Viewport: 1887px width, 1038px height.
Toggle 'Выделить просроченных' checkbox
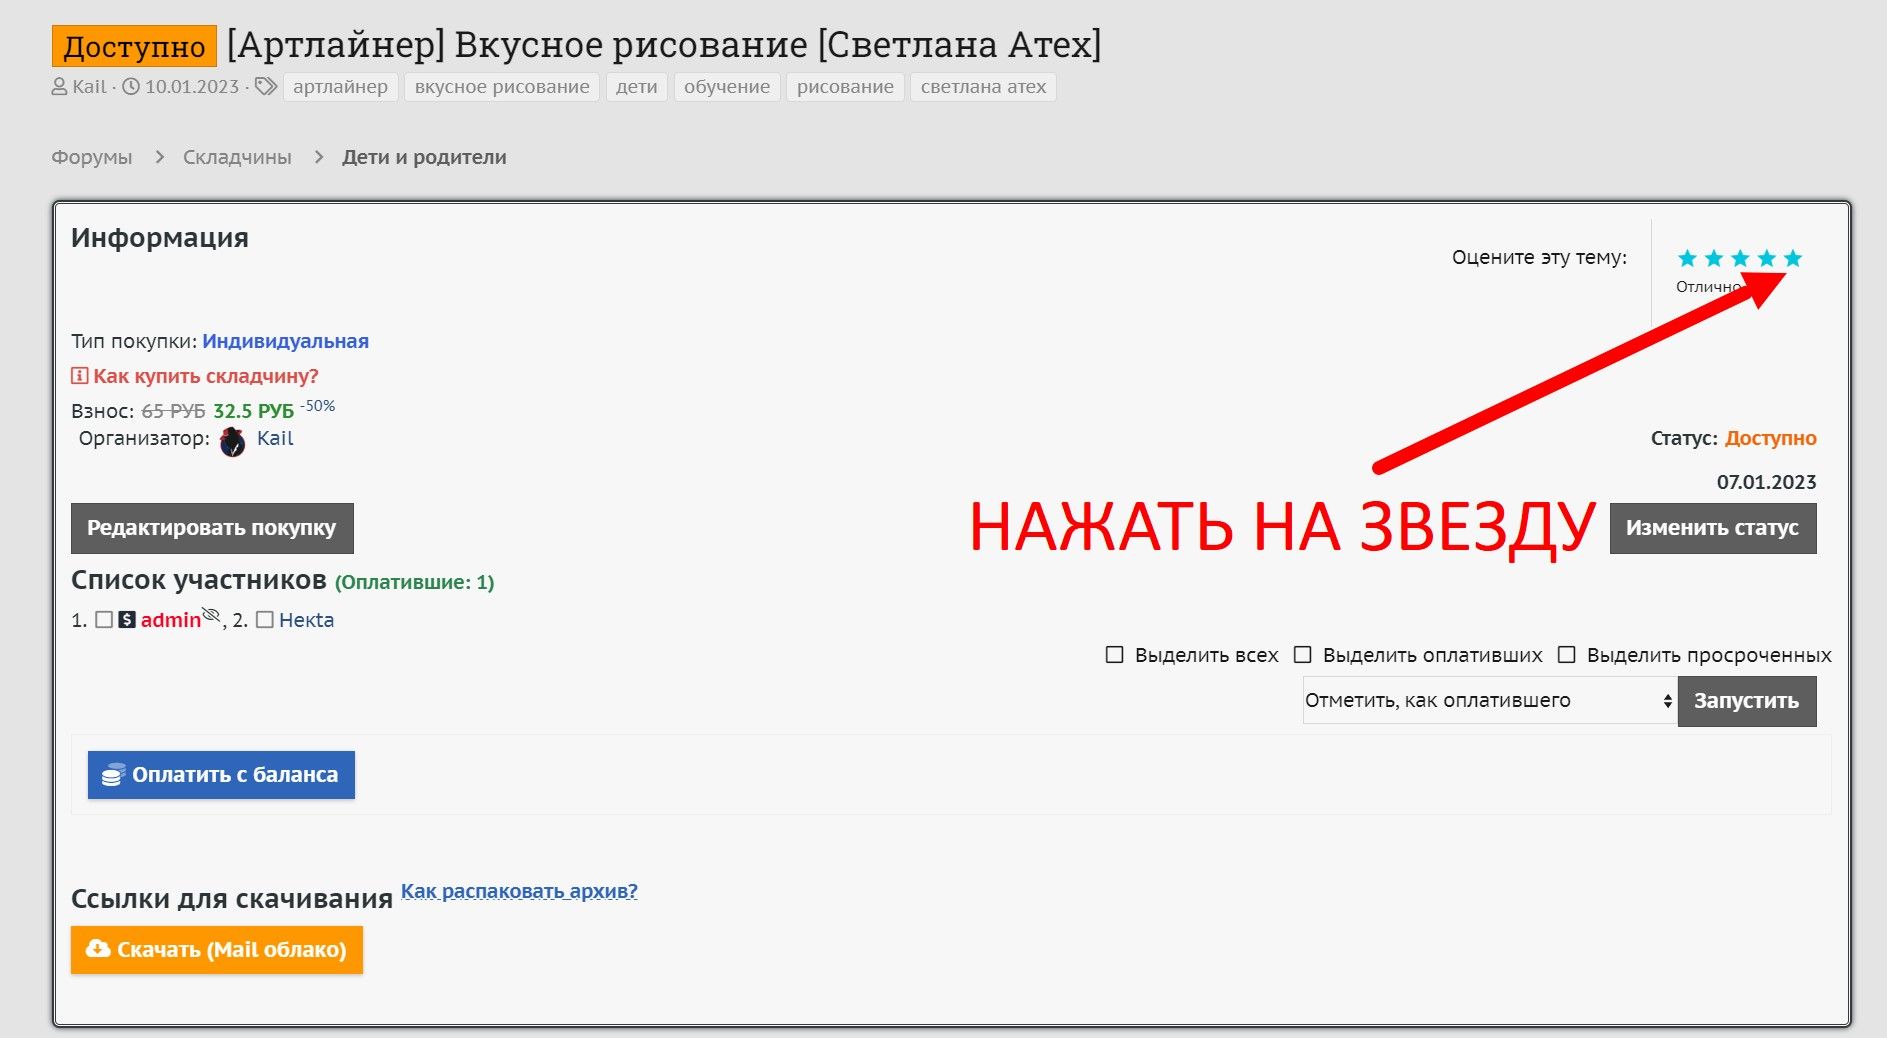point(1567,655)
